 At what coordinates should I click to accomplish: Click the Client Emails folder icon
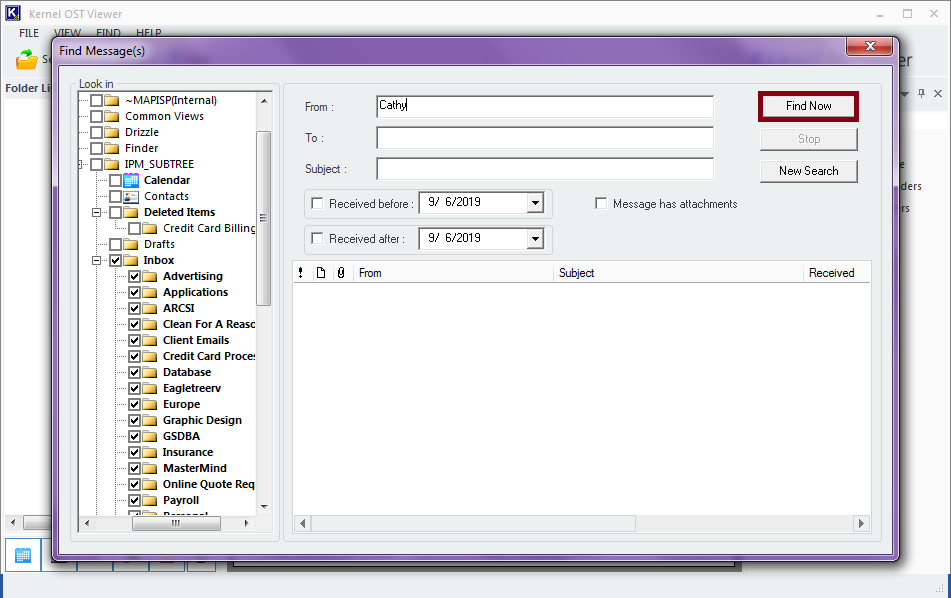(x=150, y=340)
